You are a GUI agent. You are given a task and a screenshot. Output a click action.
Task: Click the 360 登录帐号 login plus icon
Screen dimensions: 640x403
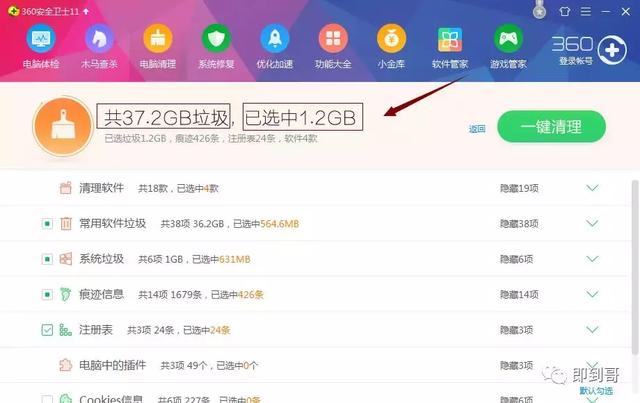(611, 50)
